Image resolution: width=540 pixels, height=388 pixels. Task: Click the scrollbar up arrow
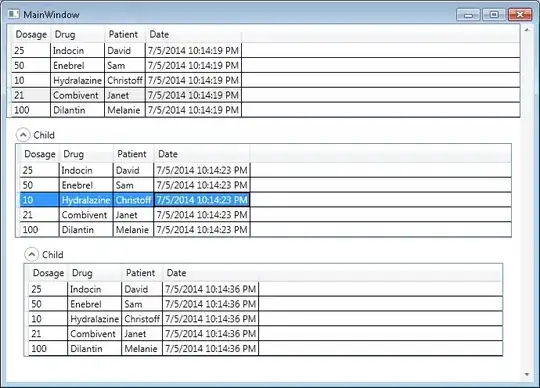pos(527,30)
